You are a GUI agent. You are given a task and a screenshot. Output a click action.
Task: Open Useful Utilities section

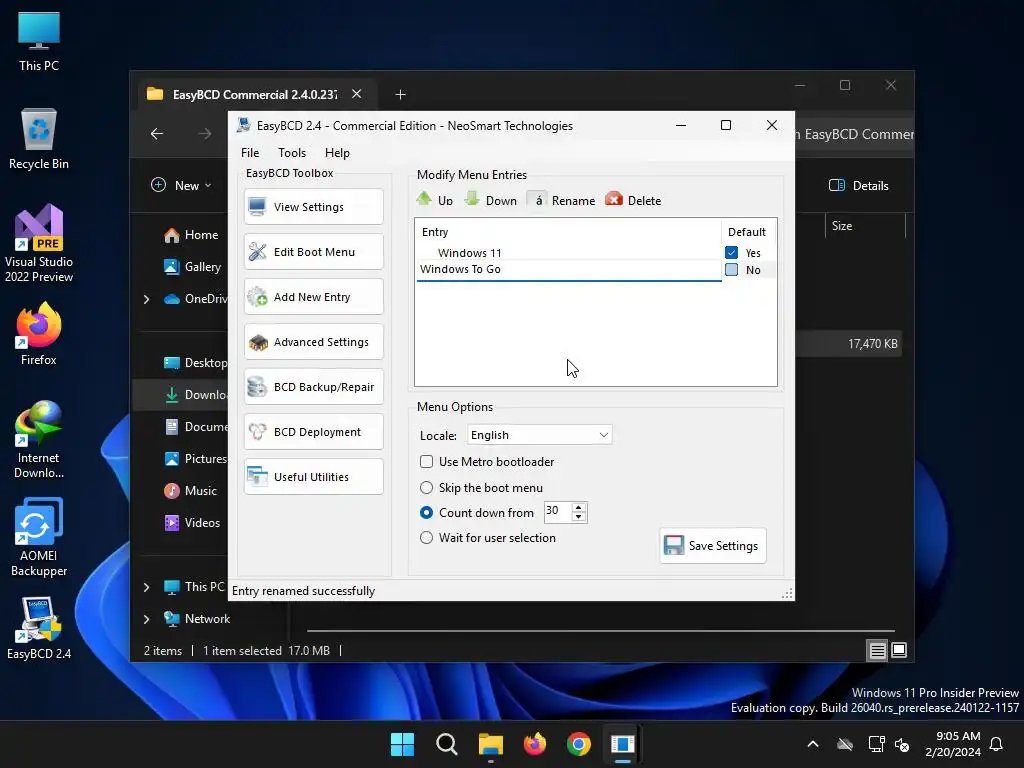[x=313, y=477]
